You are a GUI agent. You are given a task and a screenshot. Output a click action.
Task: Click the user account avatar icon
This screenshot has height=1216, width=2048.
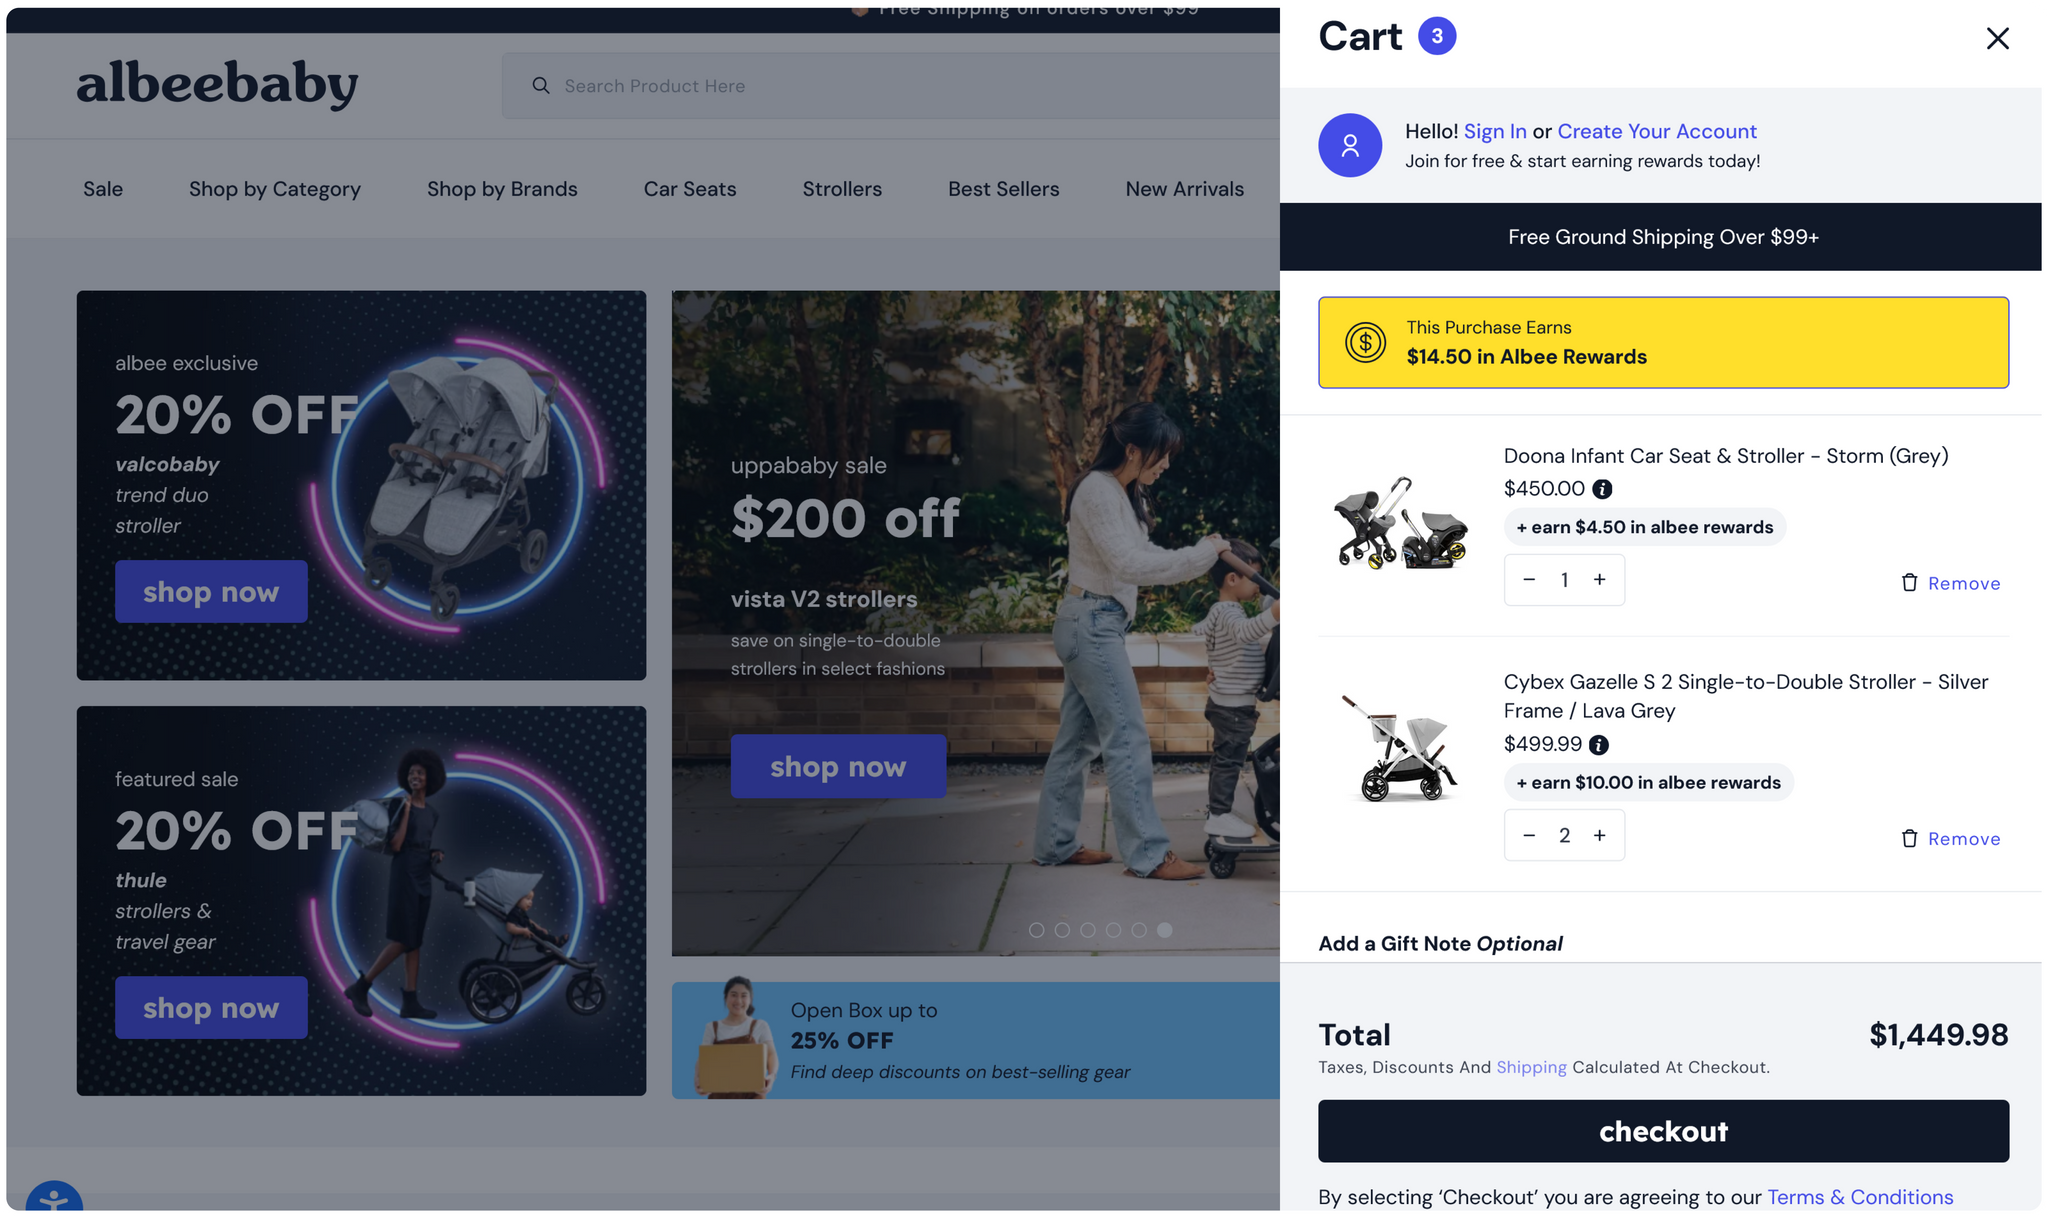[1350, 145]
